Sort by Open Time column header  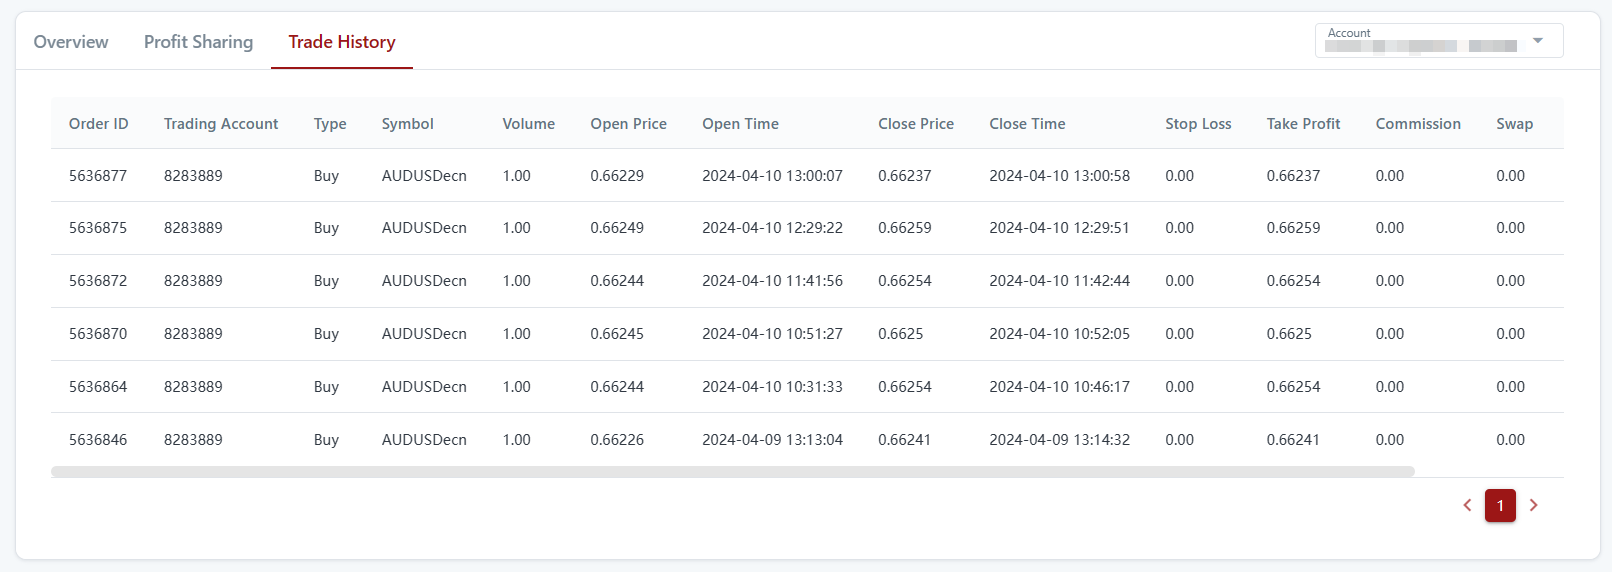740,124
